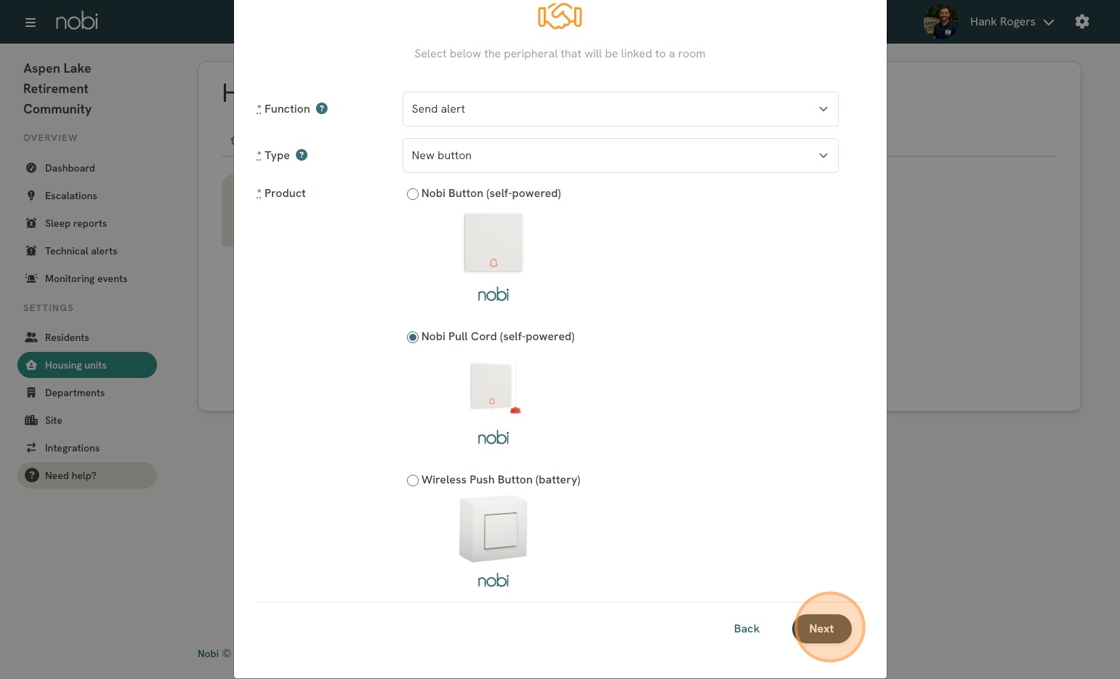Viewport: 1120px width, 679px height.
Task: Click the Residents sidebar icon
Action: pos(31,338)
